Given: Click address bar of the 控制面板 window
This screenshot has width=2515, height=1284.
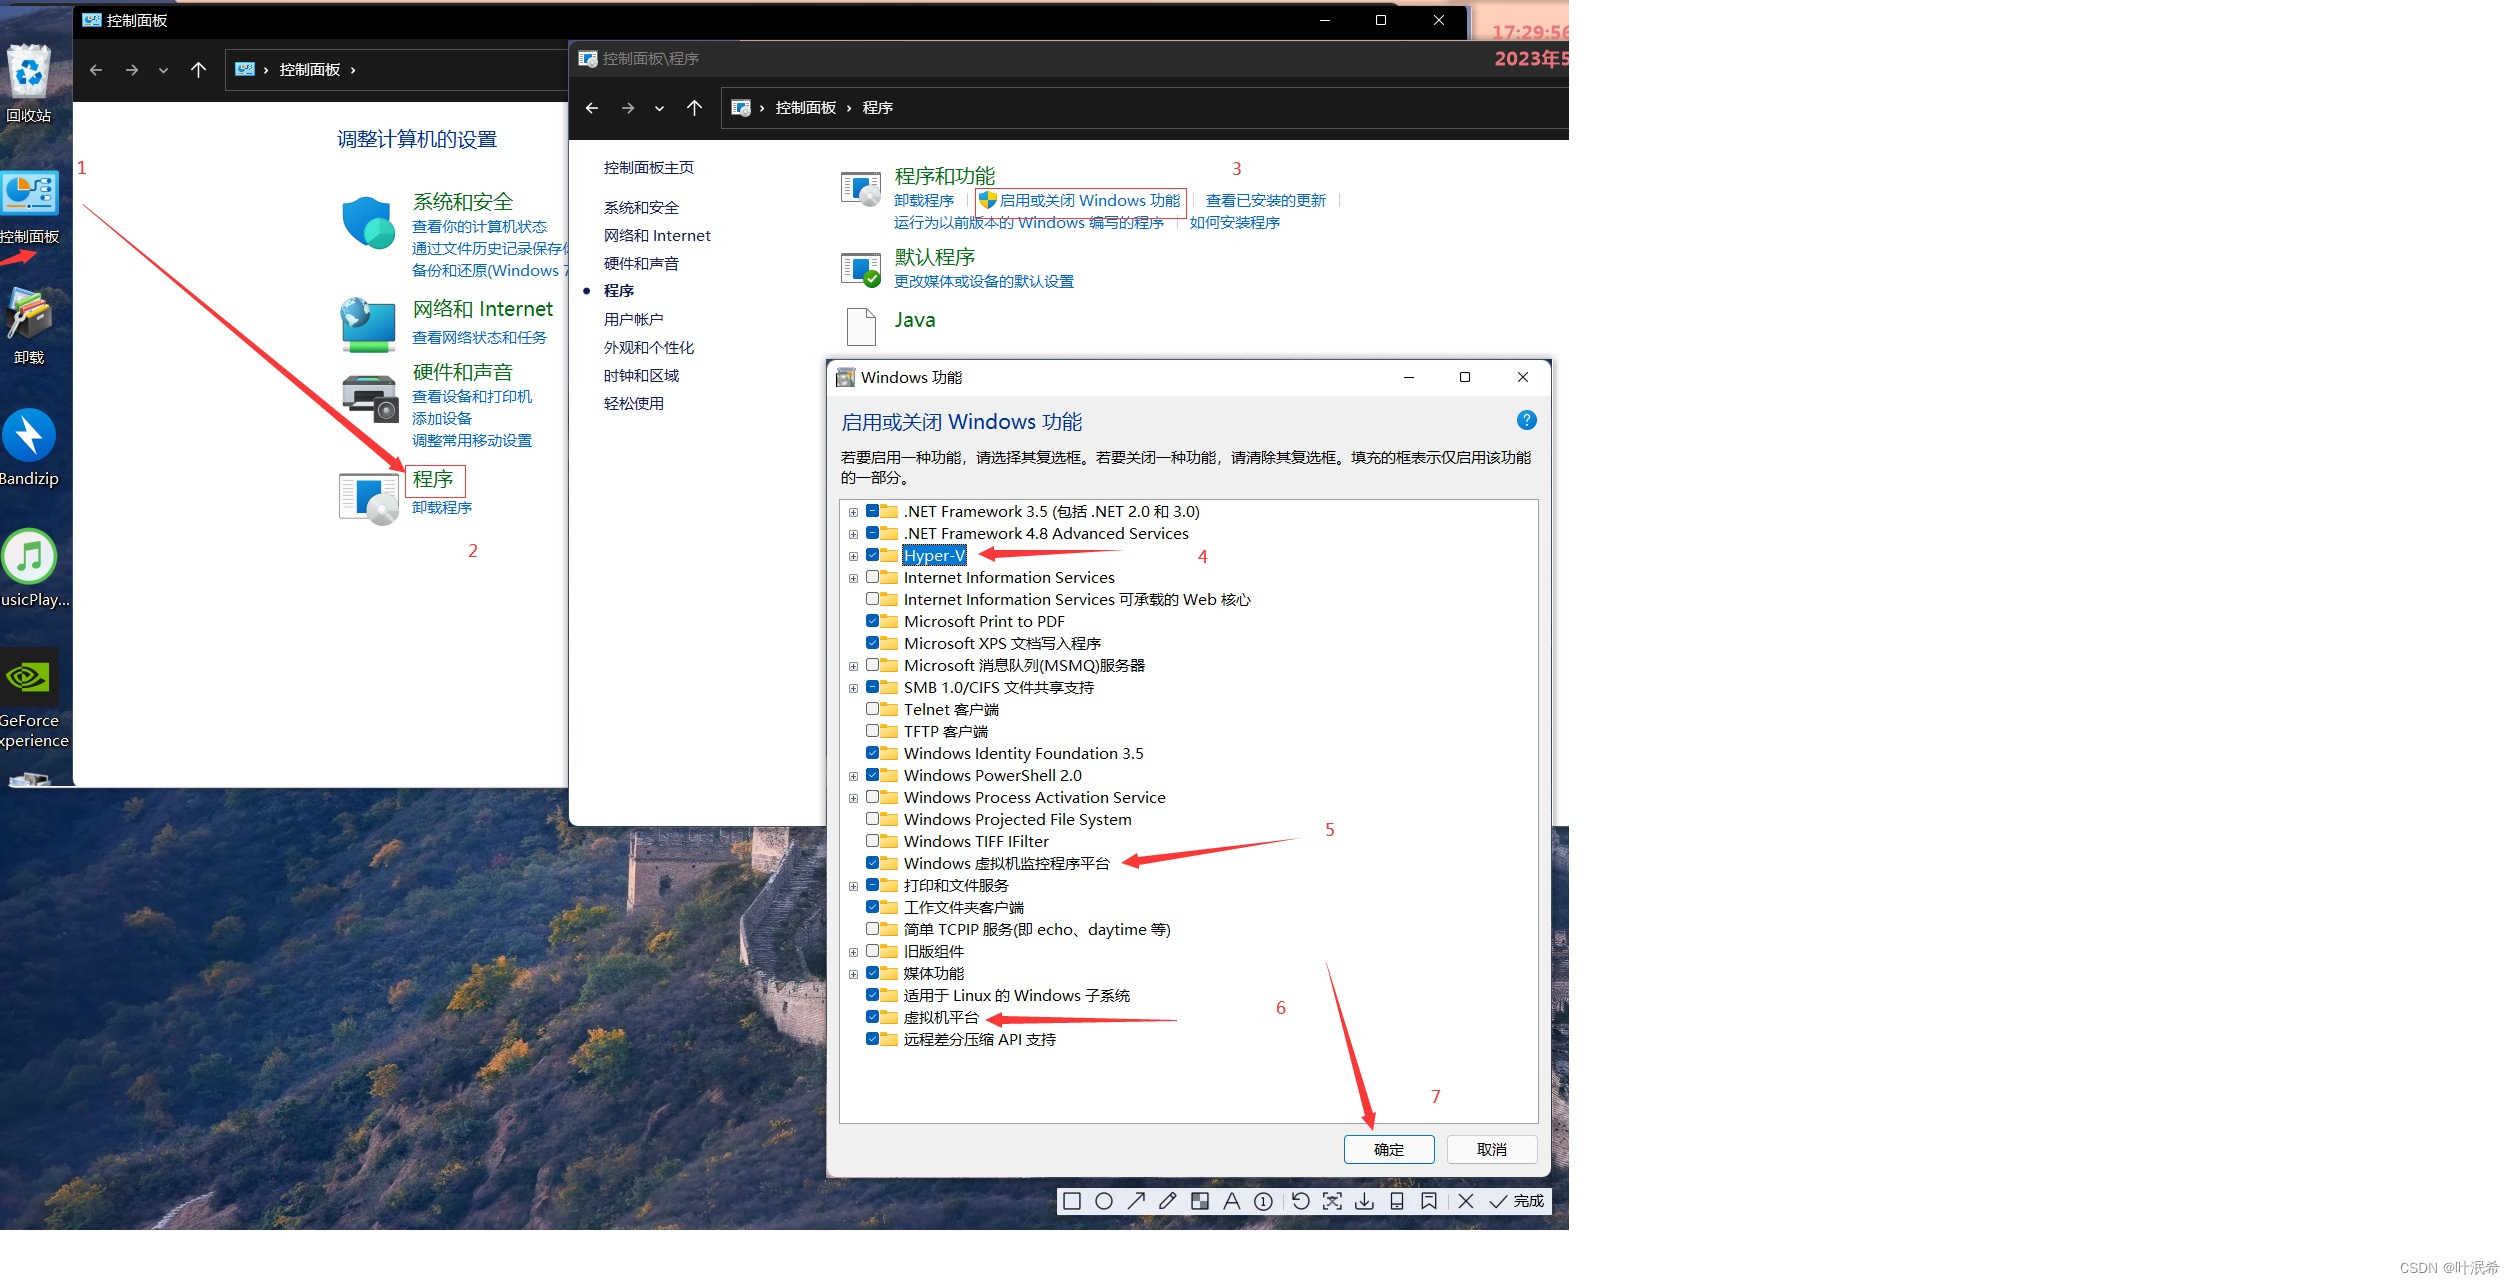Looking at the screenshot, I should click(x=396, y=70).
